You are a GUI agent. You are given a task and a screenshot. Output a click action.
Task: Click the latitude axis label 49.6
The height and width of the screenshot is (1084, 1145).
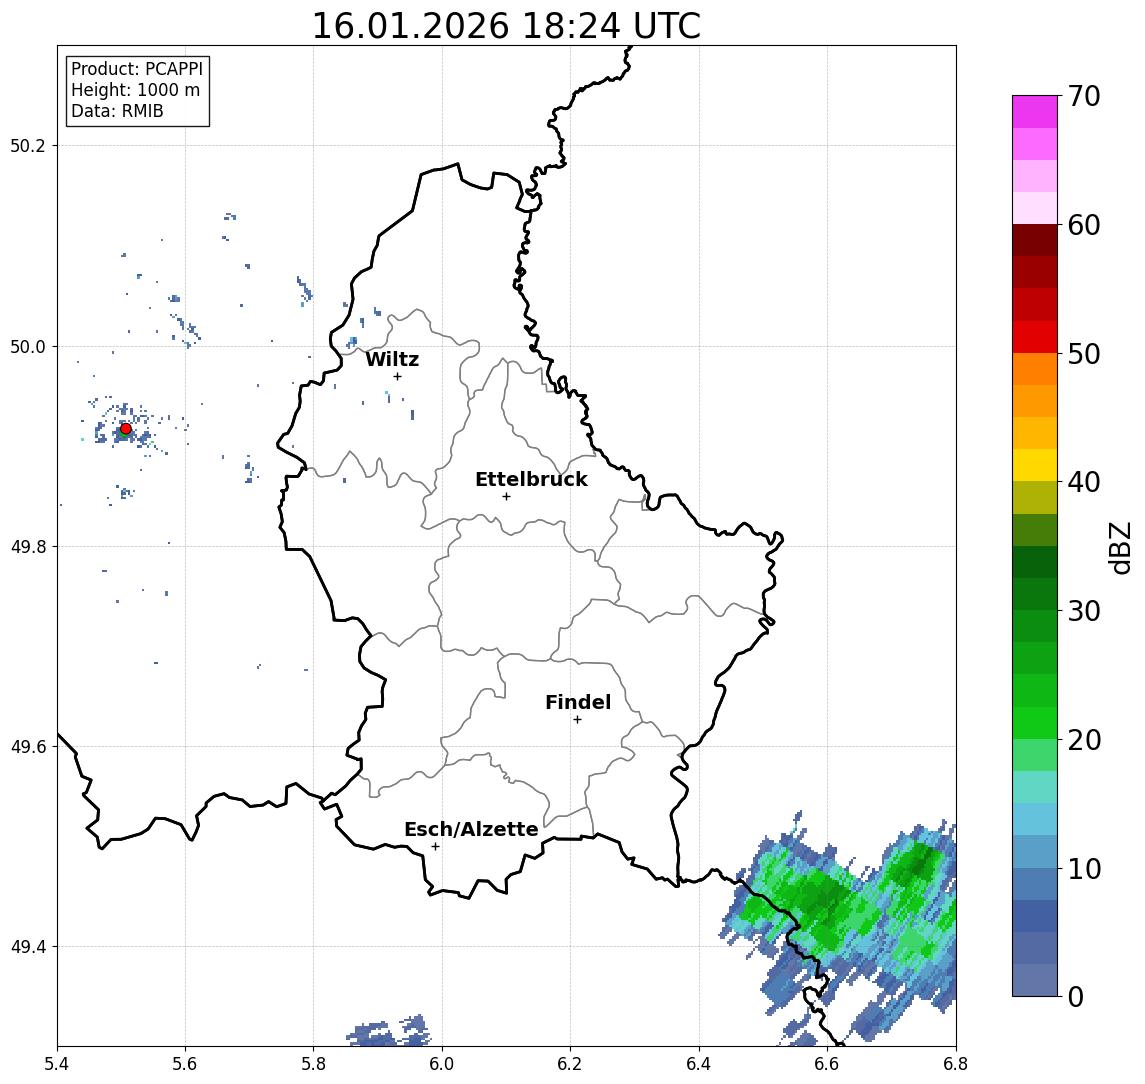pyautogui.click(x=28, y=747)
